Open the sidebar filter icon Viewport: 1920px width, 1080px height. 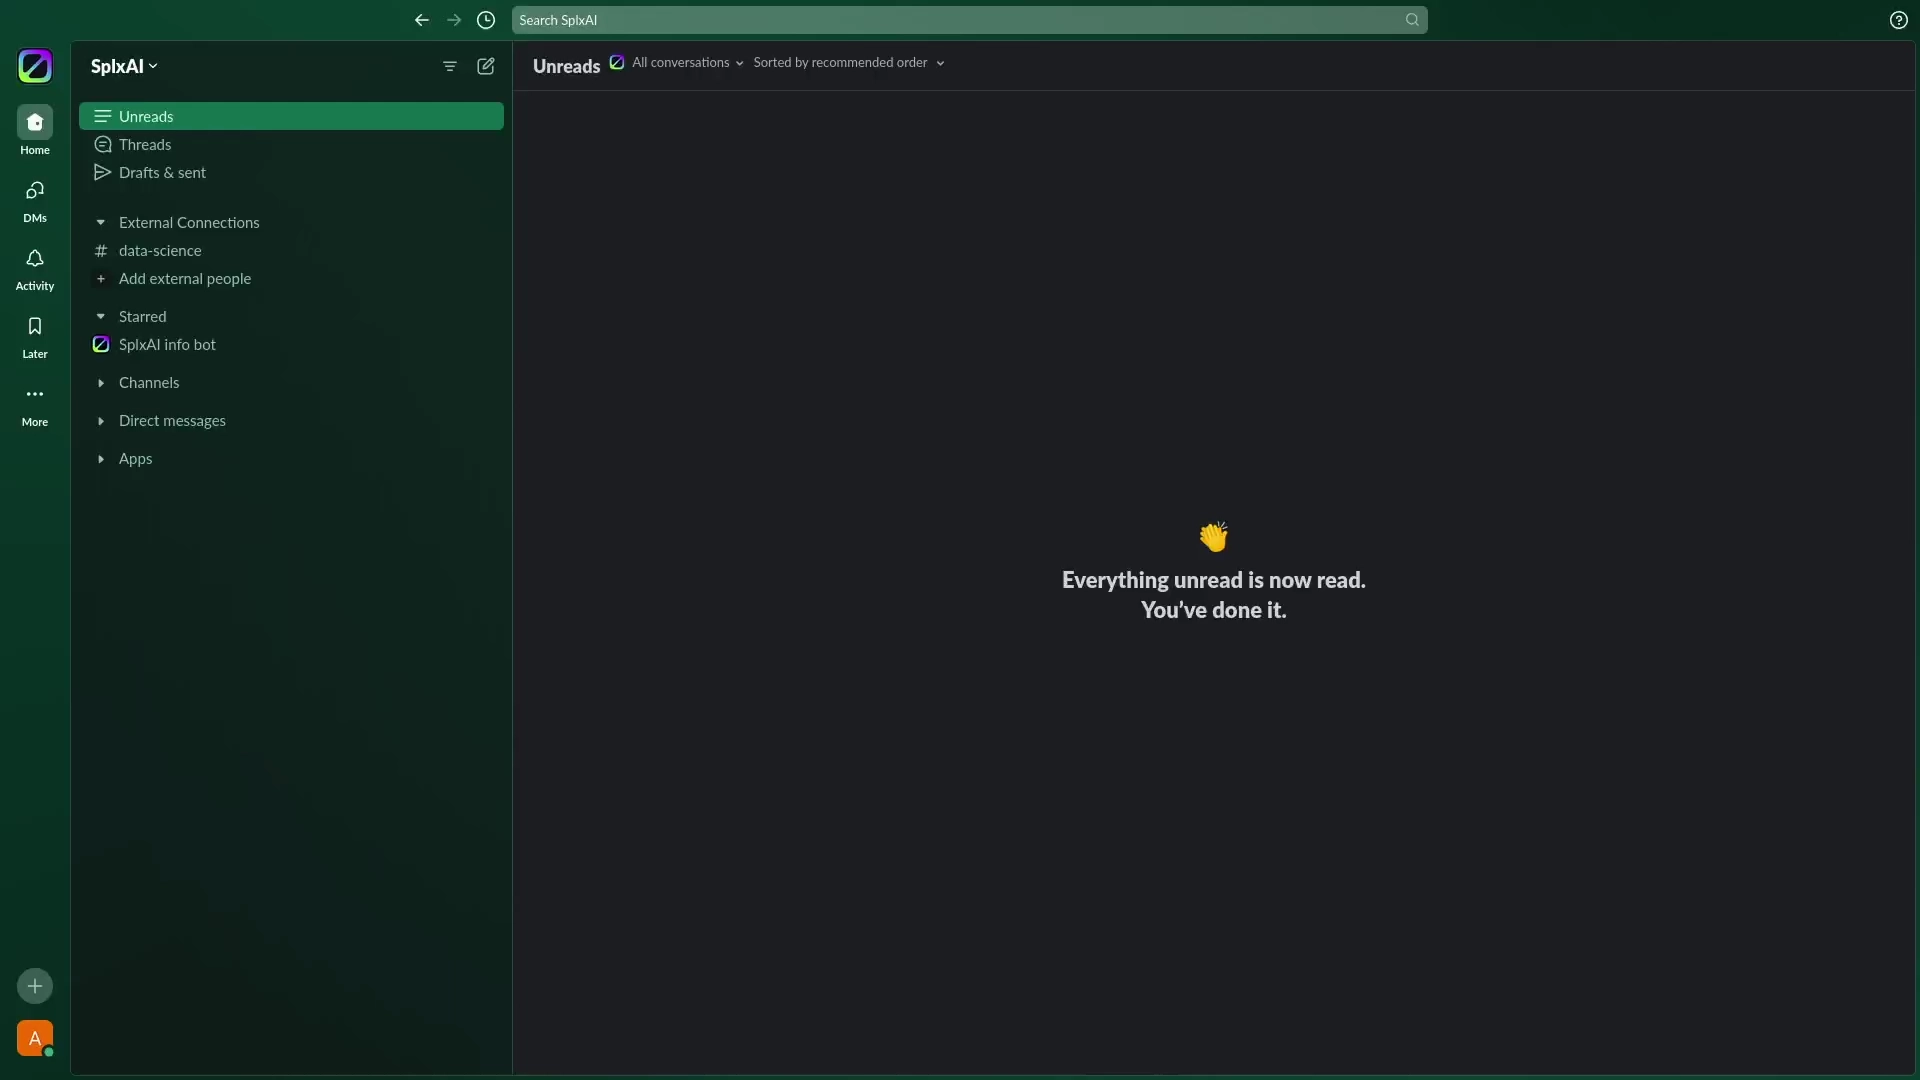[x=450, y=66]
